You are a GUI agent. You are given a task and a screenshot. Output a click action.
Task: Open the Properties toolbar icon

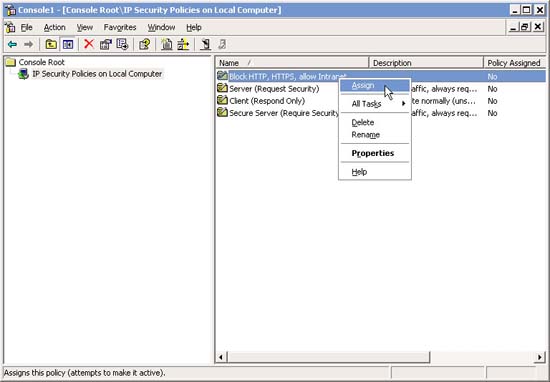click(106, 45)
